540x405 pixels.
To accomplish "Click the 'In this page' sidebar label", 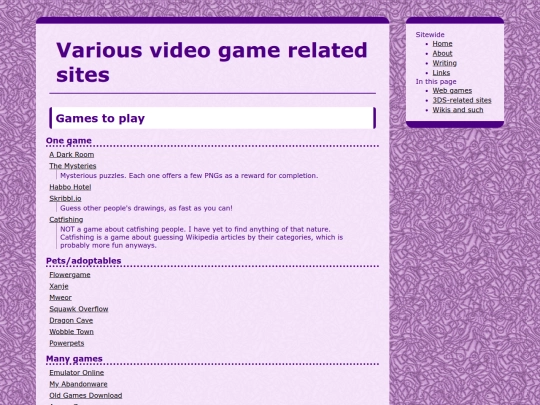I will pyautogui.click(x=436, y=82).
